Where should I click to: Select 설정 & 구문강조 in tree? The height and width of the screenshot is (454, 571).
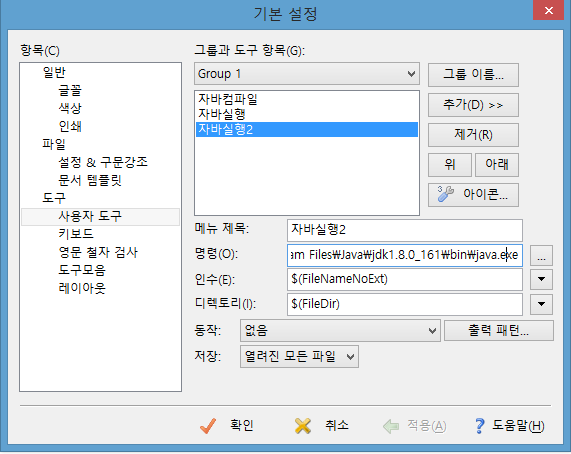(103, 162)
